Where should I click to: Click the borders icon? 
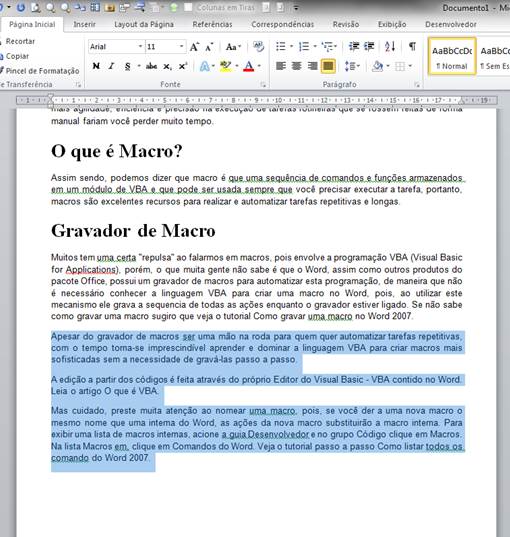400,66
